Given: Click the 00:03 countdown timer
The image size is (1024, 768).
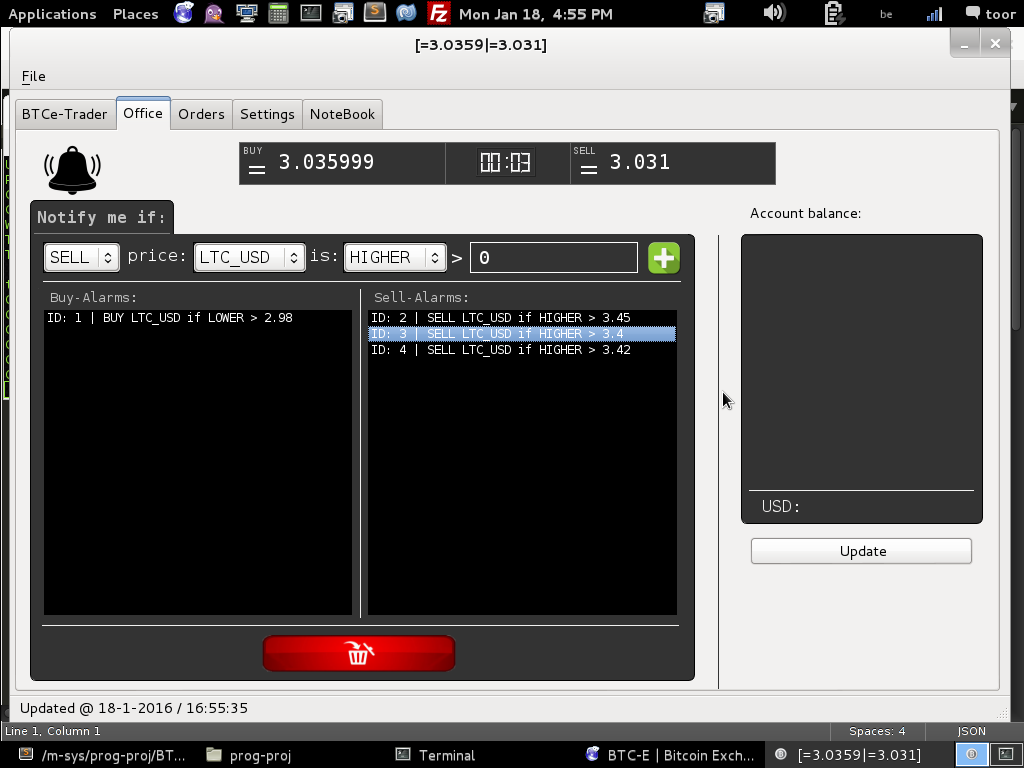Looking at the screenshot, I should pyautogui.click(x=506, y=162).
